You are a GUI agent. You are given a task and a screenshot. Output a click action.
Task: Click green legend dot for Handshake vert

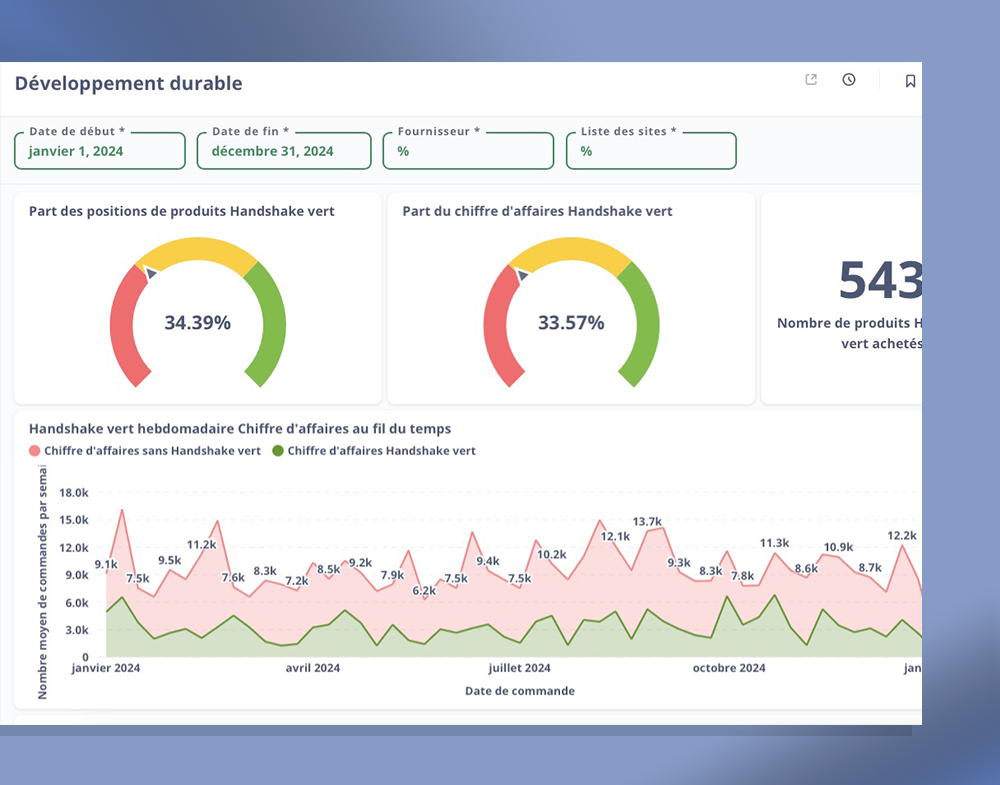click(279, 451)
